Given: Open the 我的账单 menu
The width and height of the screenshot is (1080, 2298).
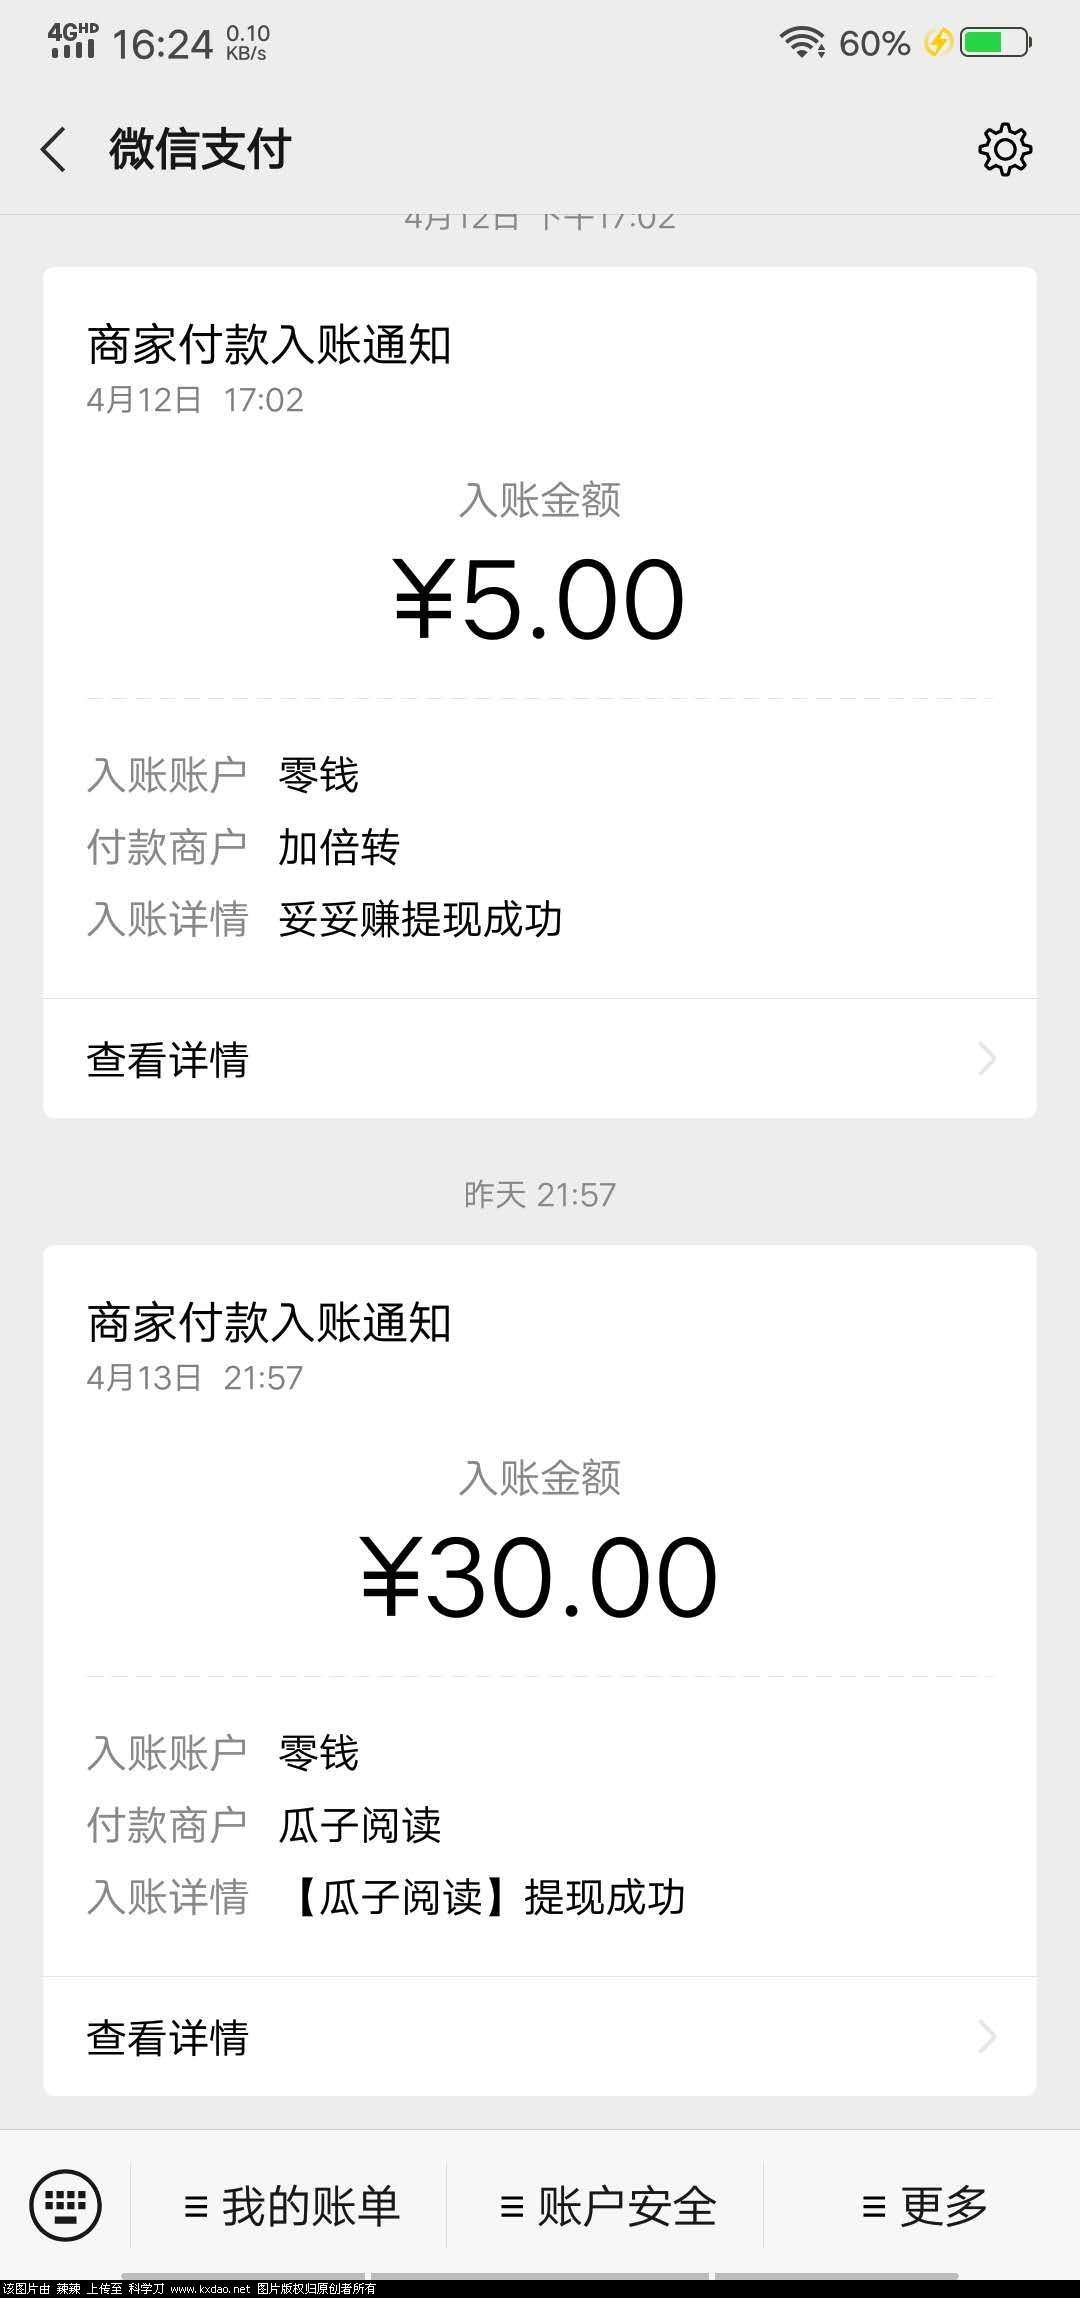Looking at the screenshot, I should pos(291,2205).
